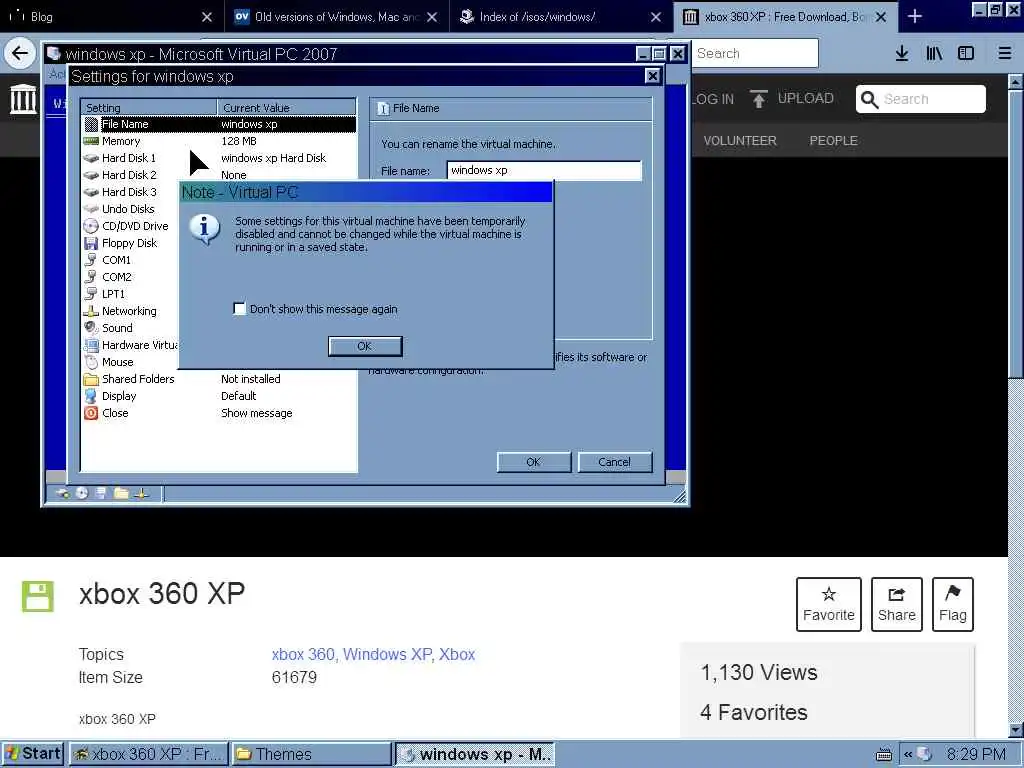The width and height of the screenshot is (1024, 768).
Task: Select Hardware Virtualization icon in settings
Action: [x=91, y=345]
